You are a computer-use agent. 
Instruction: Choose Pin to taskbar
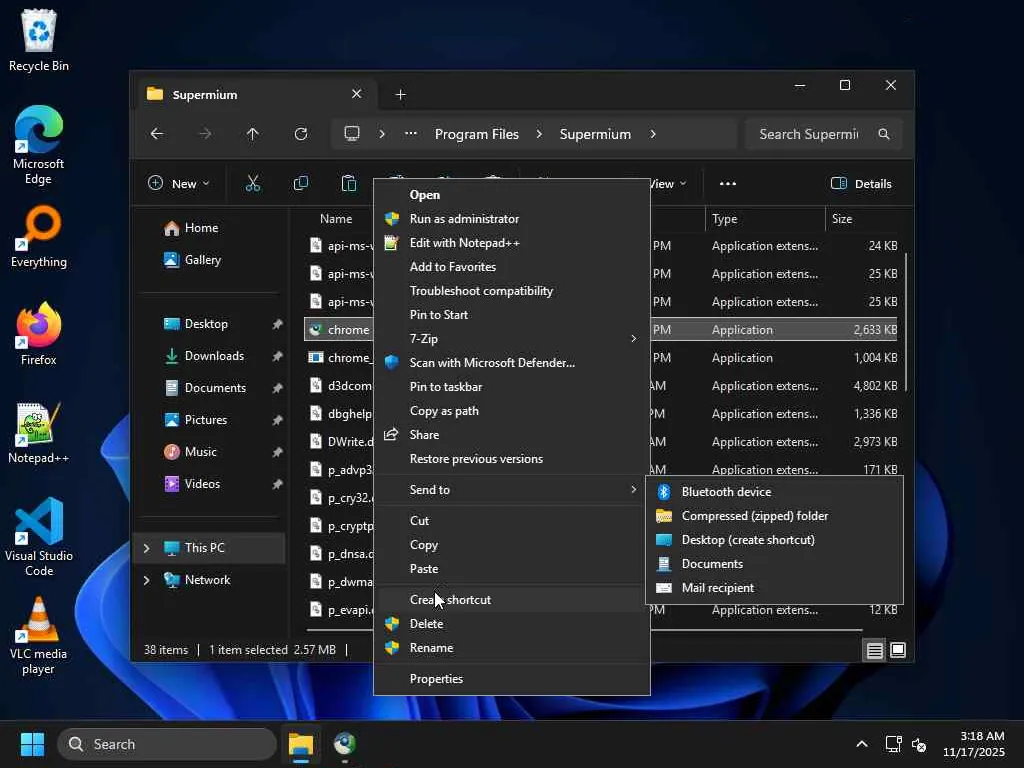pyautogui.click(x=511, y=387)
